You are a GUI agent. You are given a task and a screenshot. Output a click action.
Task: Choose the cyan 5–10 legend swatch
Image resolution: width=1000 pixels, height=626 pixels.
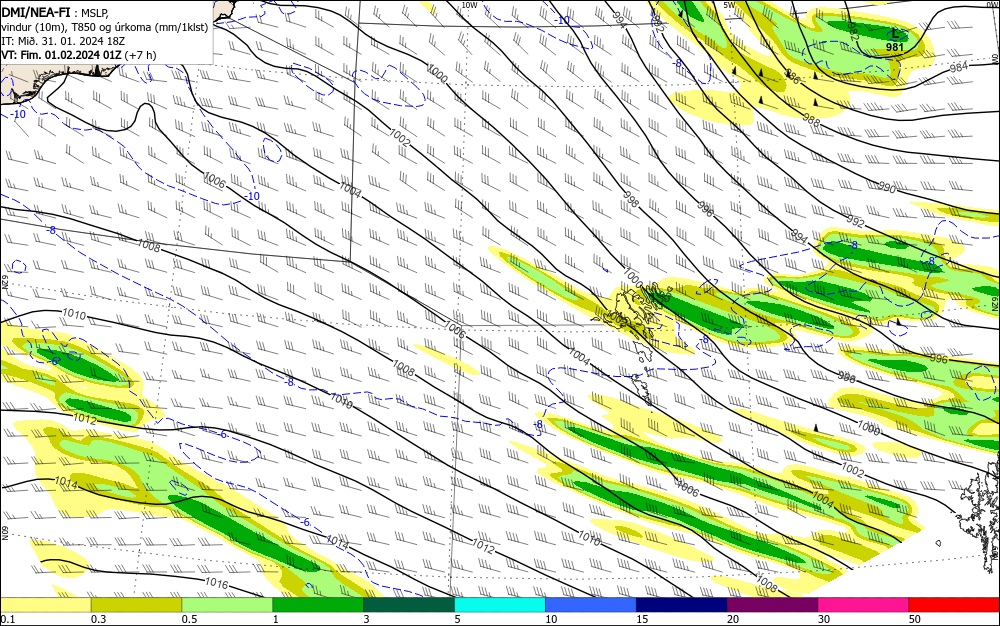[500, 605]
